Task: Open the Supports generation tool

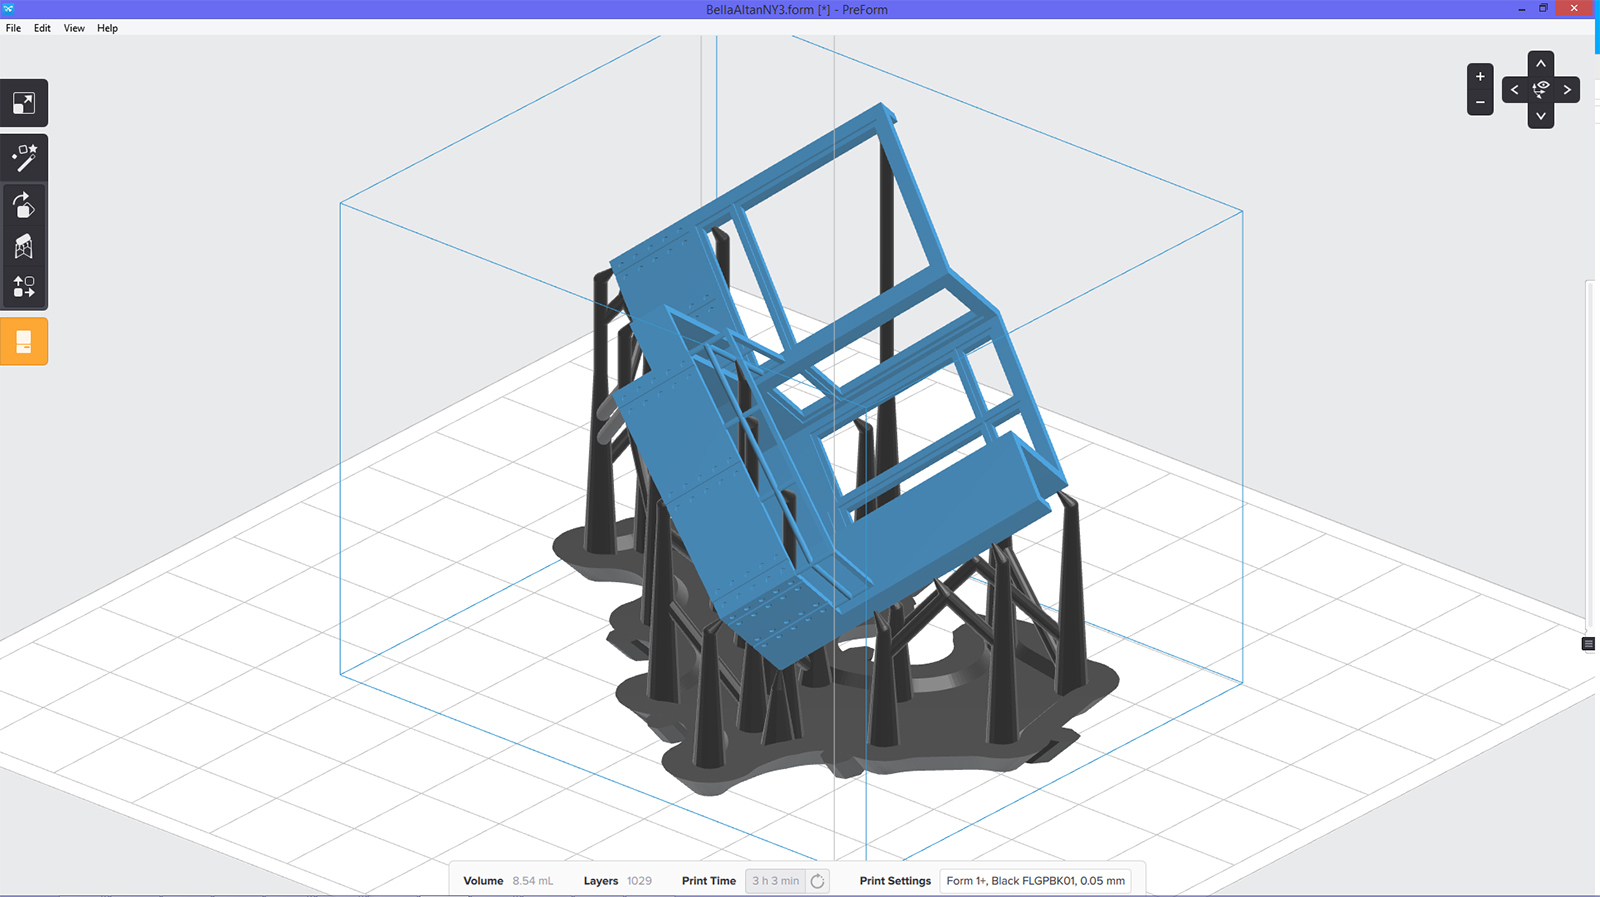Action: pos(24,246)
